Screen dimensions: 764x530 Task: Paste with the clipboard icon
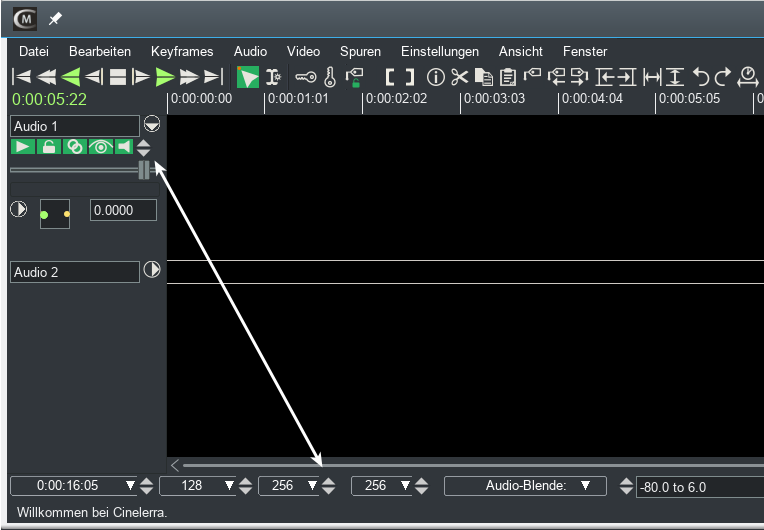tap(508, 77)
